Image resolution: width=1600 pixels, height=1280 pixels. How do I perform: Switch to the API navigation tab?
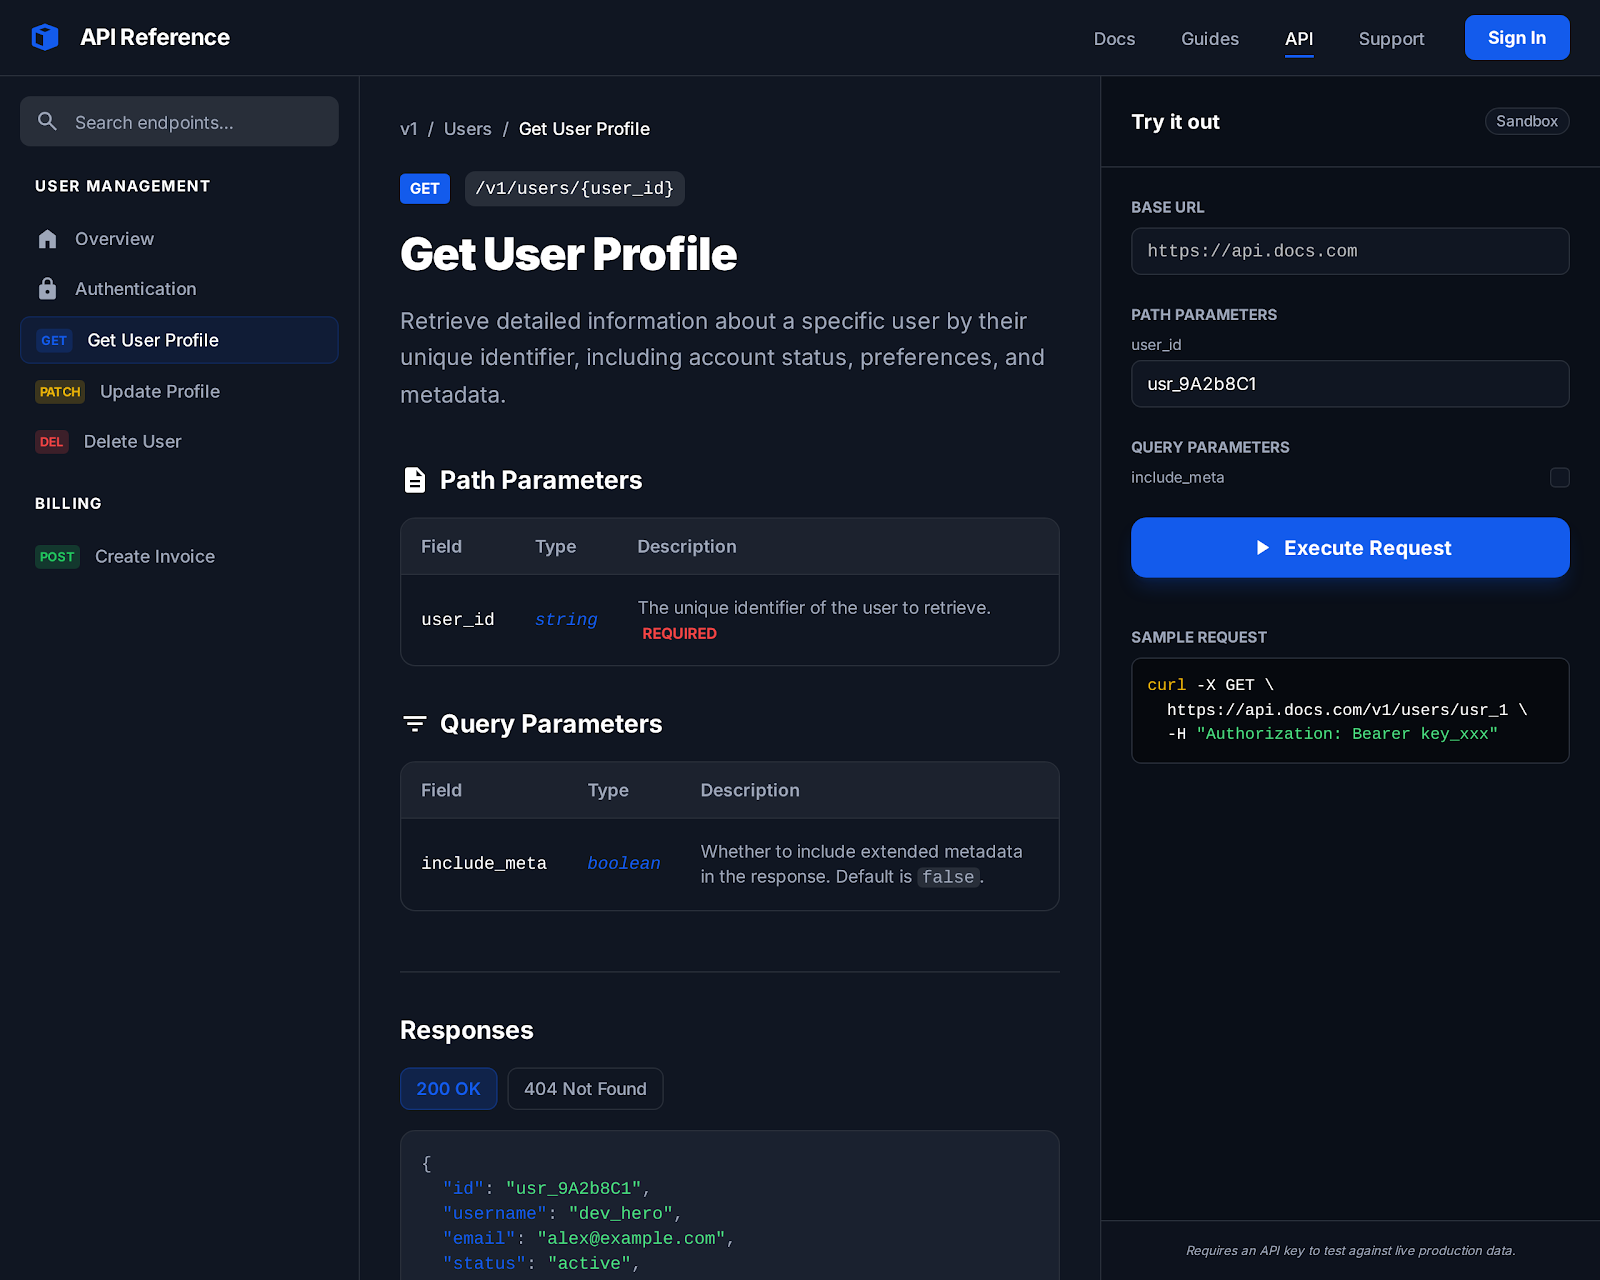(x=1299, y=39)
